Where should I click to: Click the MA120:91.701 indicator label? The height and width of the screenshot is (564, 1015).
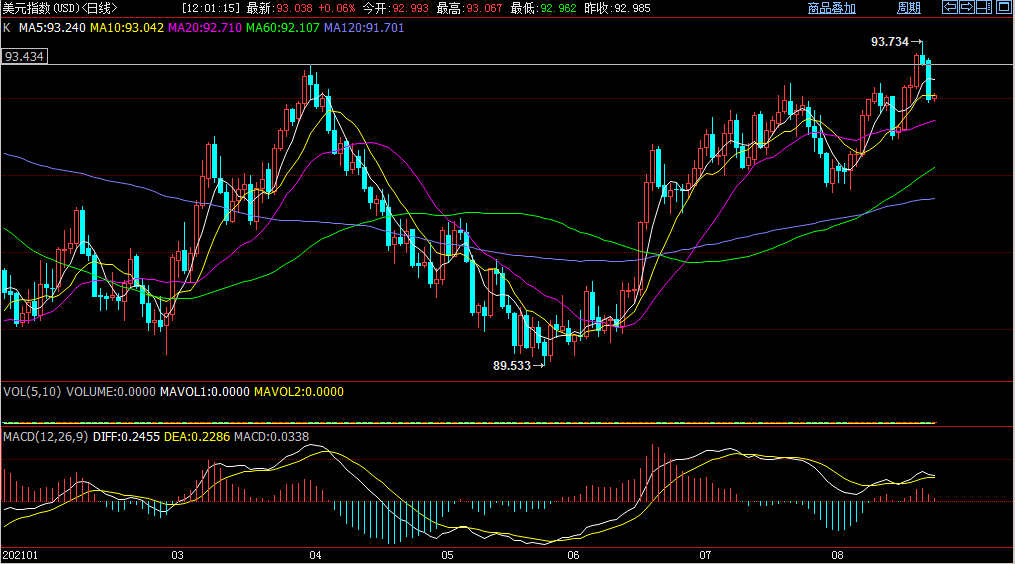point(364,28)
